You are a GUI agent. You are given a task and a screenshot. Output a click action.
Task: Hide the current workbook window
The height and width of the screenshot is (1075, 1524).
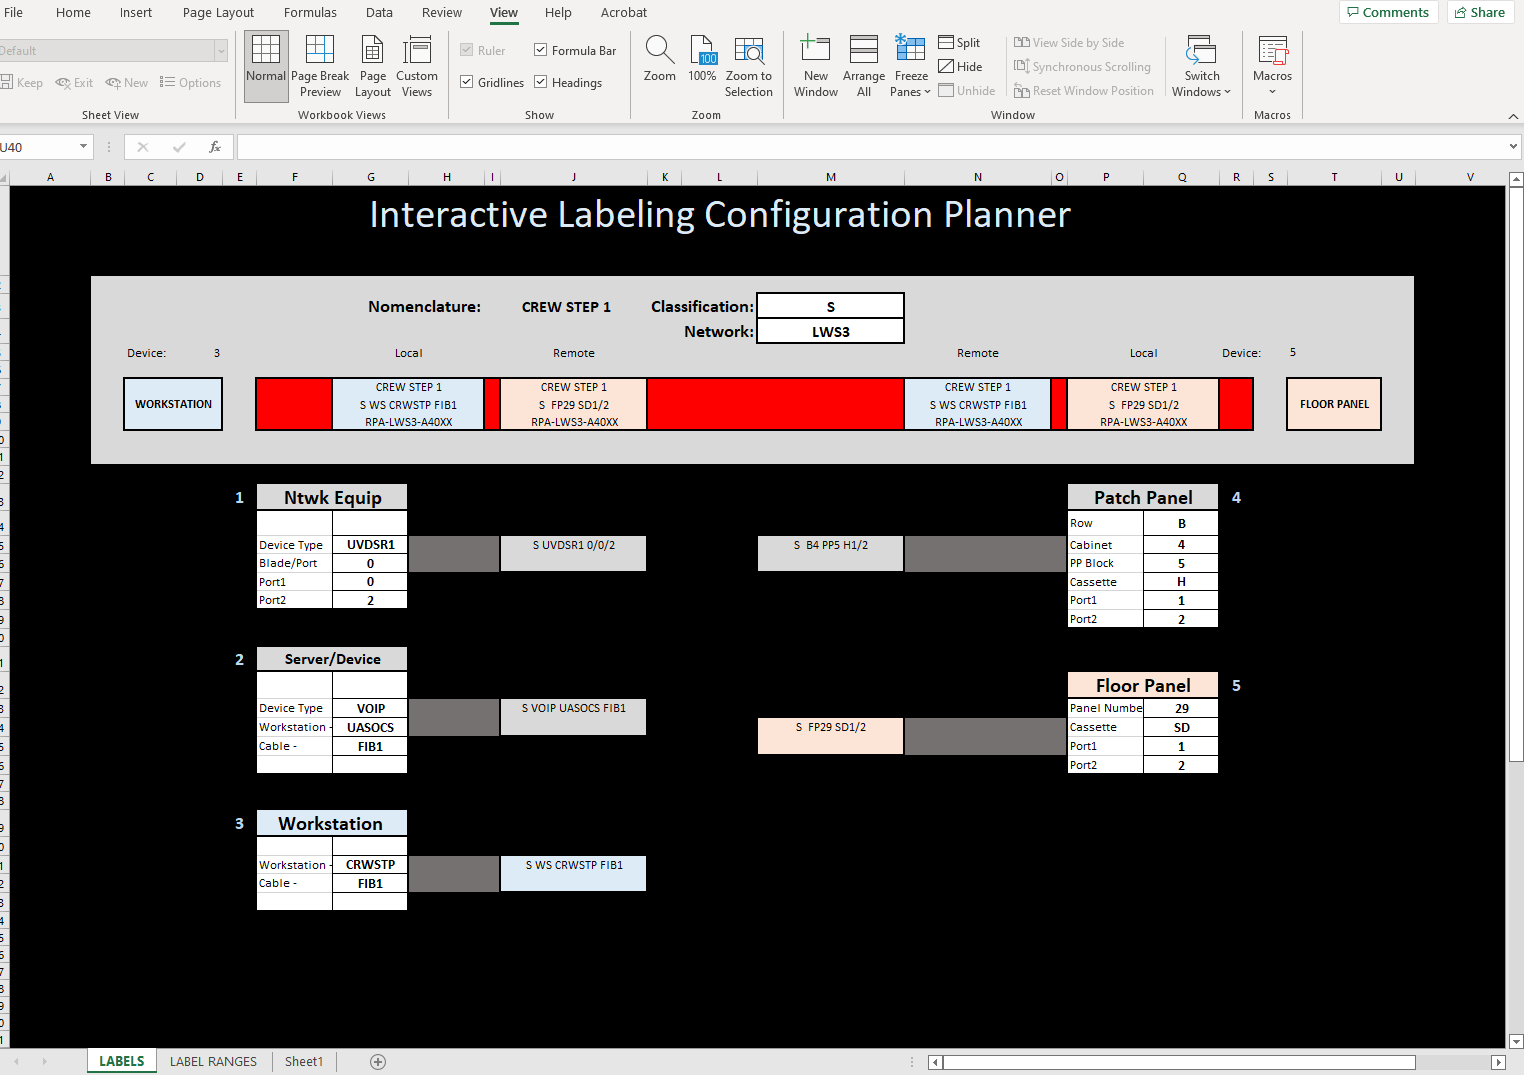(960, 66)
